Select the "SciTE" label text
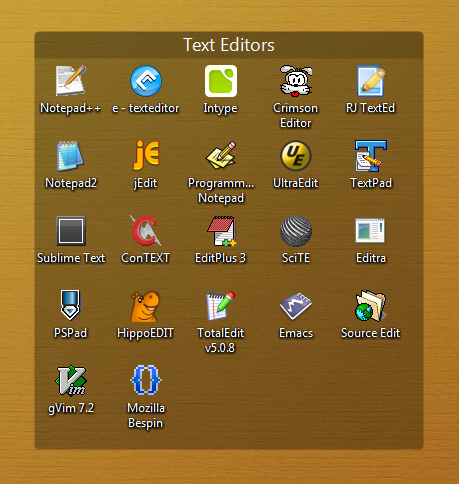The image size is (459, 484). pyautogui.click(x=296, y=258)
